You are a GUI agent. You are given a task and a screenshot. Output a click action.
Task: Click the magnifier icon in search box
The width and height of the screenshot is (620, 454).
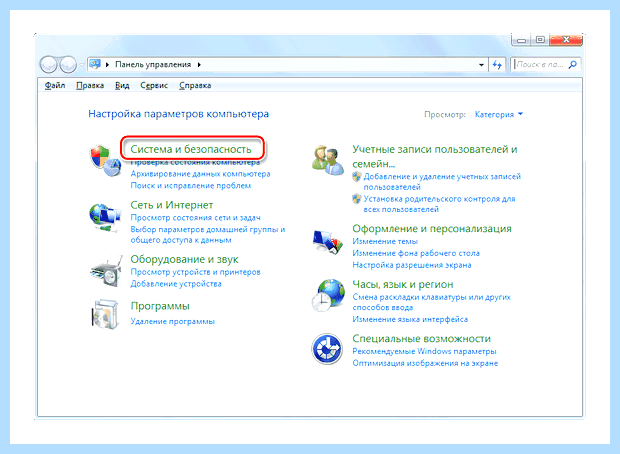572,64
